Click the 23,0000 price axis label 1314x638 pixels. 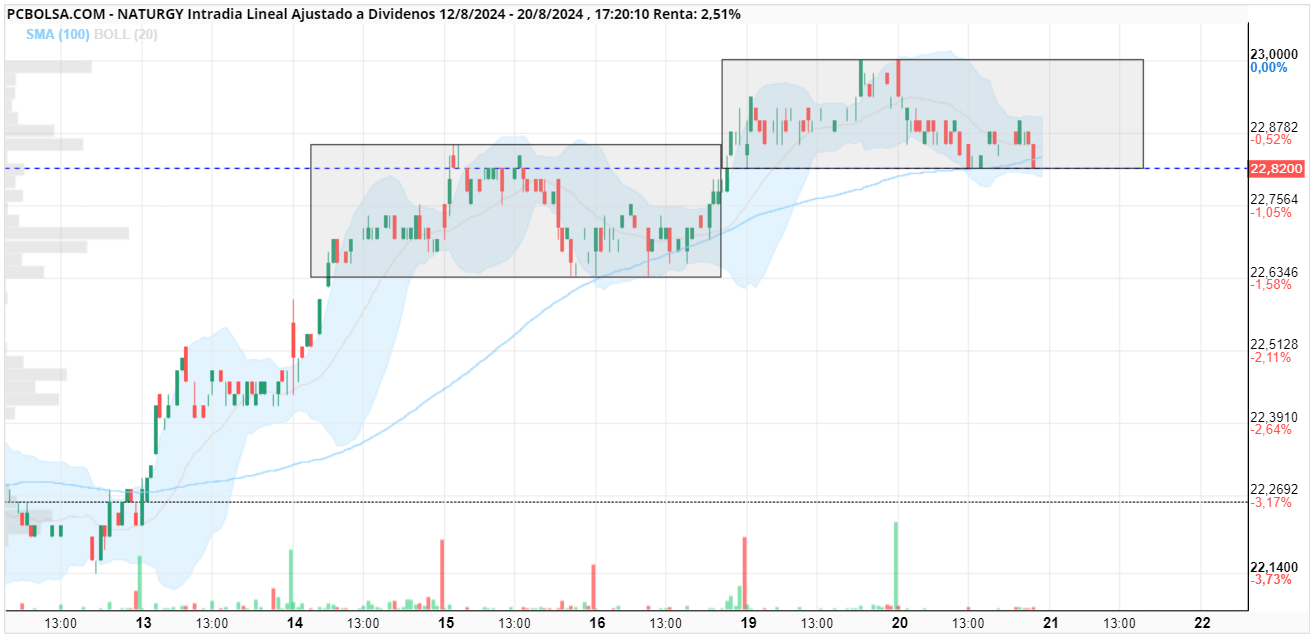pos(1274,54)
